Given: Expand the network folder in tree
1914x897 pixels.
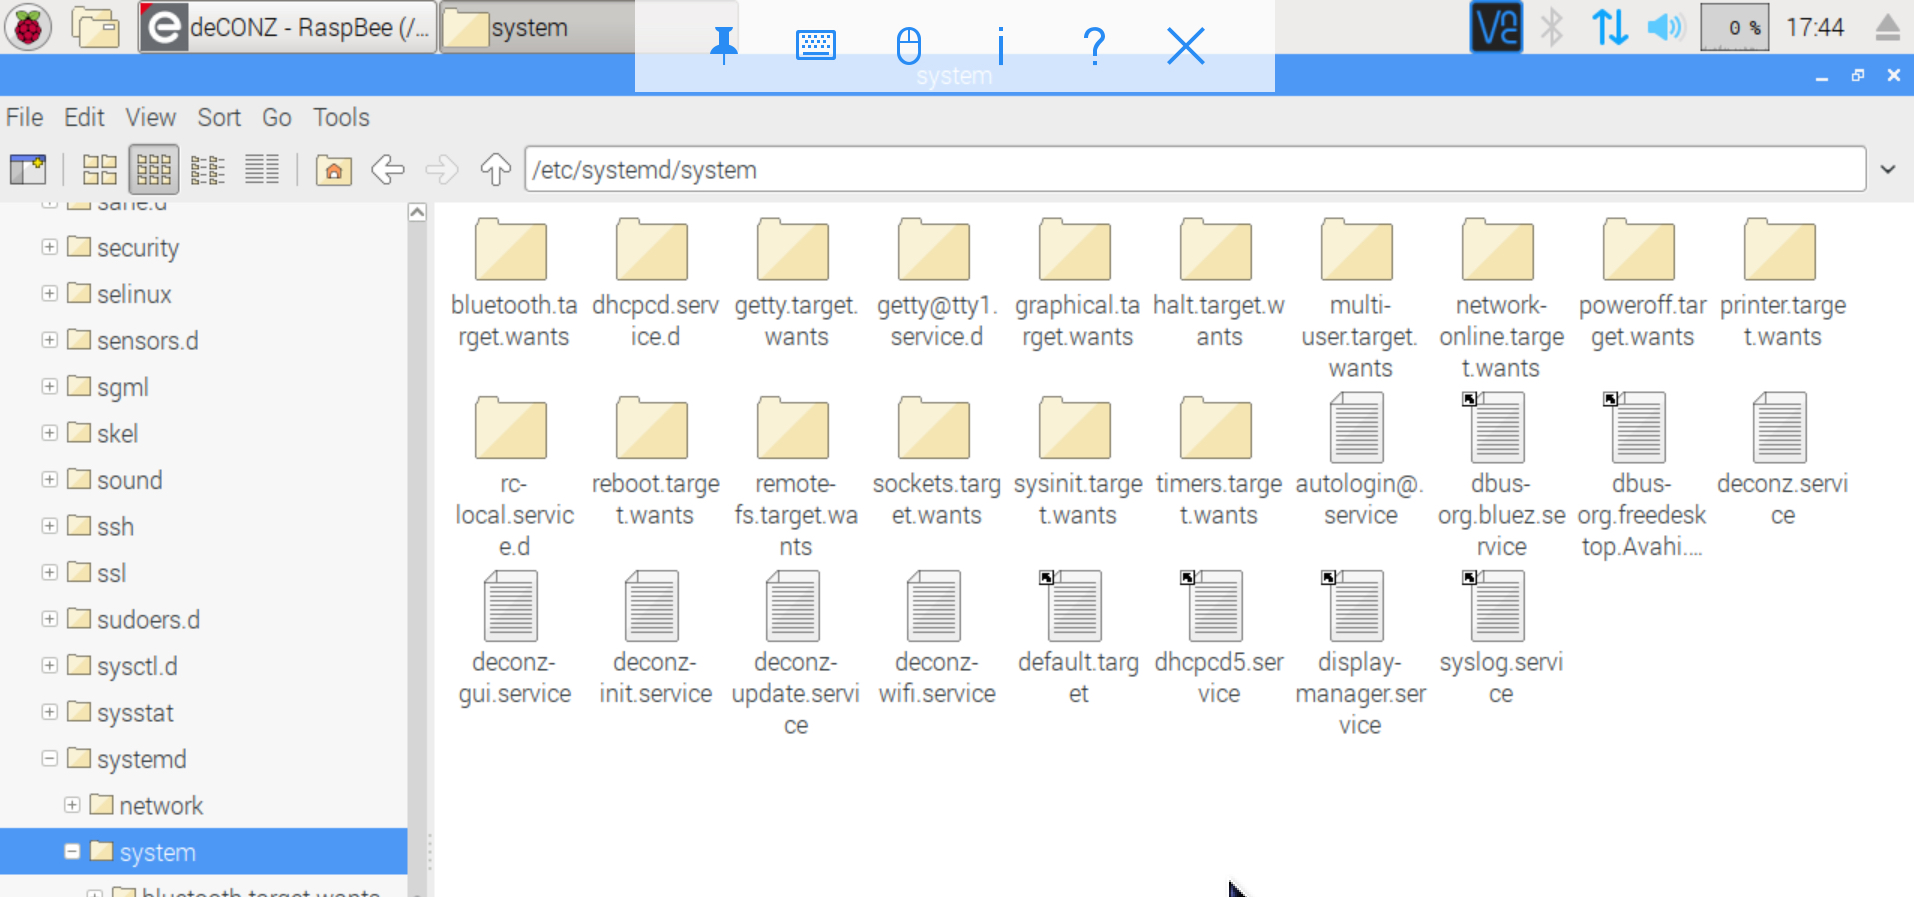Looking at the screenshot, I should tap(72, 805).
